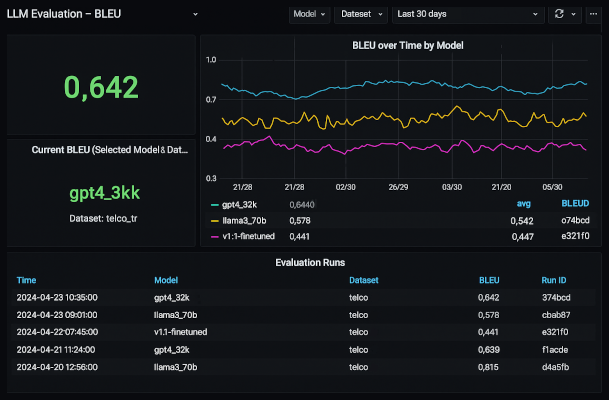Sort table by Time column header
The height and width of the screenshot is (400, 609).
tap(27, 281)
